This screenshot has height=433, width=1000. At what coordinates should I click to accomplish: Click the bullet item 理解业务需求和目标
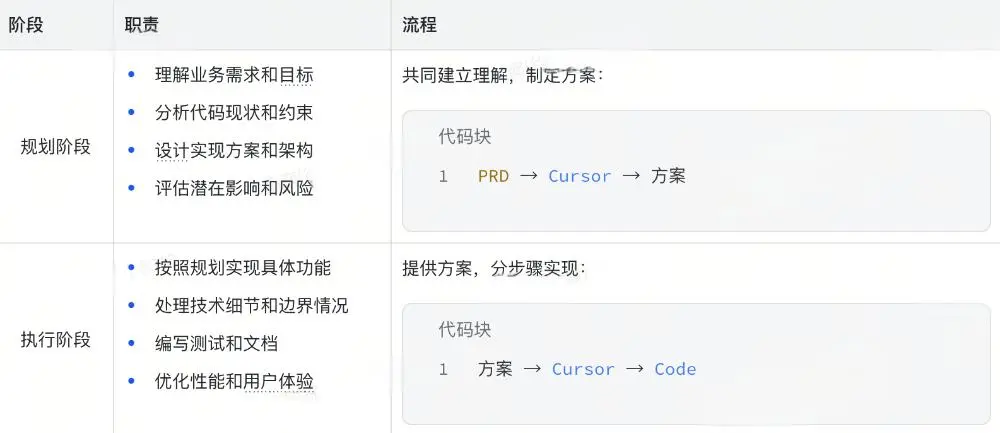(234, 75)
